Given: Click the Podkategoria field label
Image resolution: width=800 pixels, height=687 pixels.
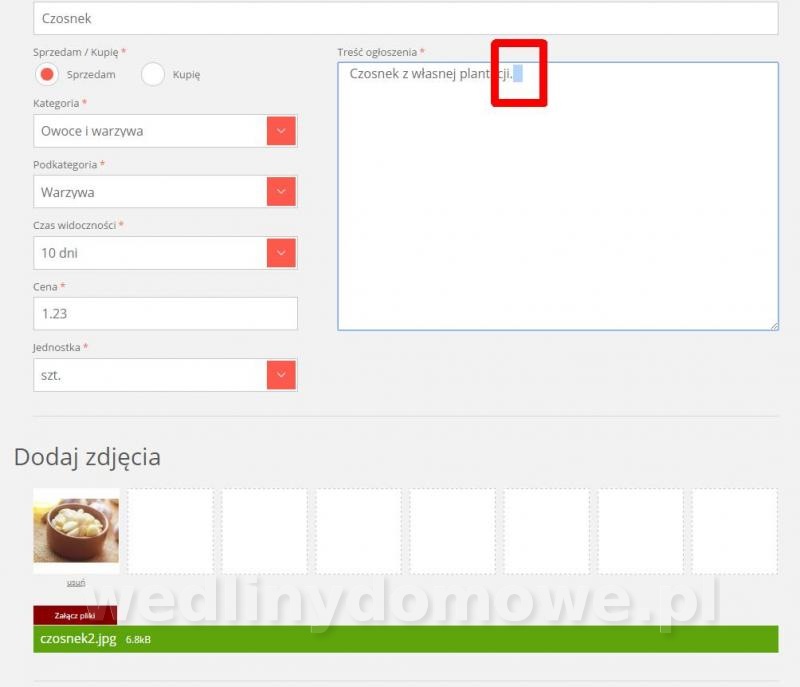Looking at the screenshot, I should tap(65, 165).
